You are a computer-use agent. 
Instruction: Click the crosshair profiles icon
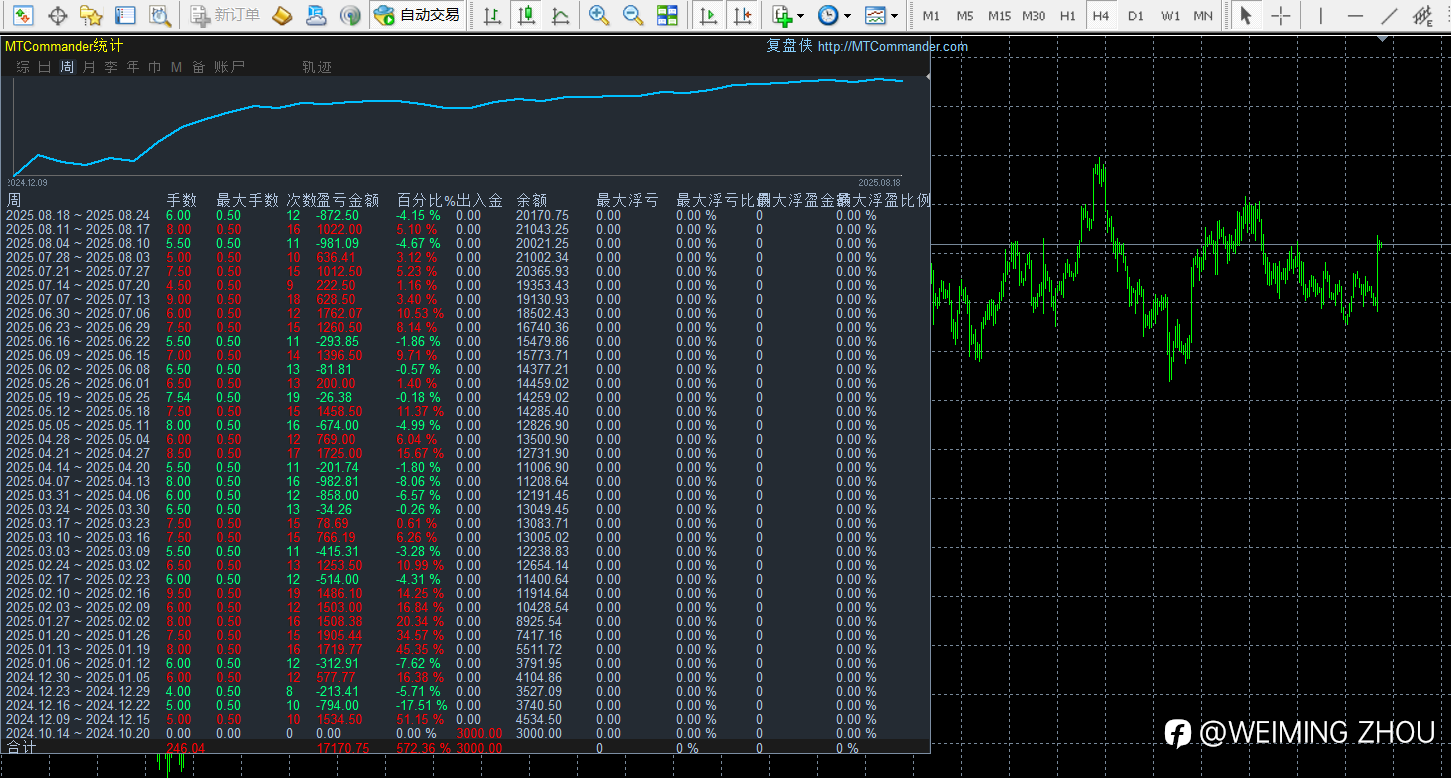(x=58, y=15)
